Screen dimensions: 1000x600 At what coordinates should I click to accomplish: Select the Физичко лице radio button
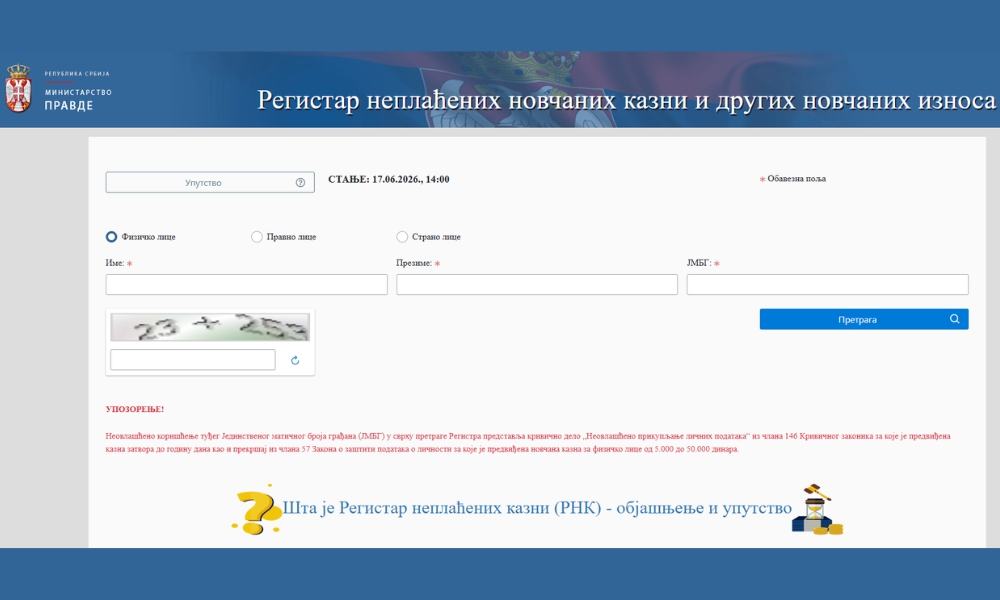tap(111, 237)
